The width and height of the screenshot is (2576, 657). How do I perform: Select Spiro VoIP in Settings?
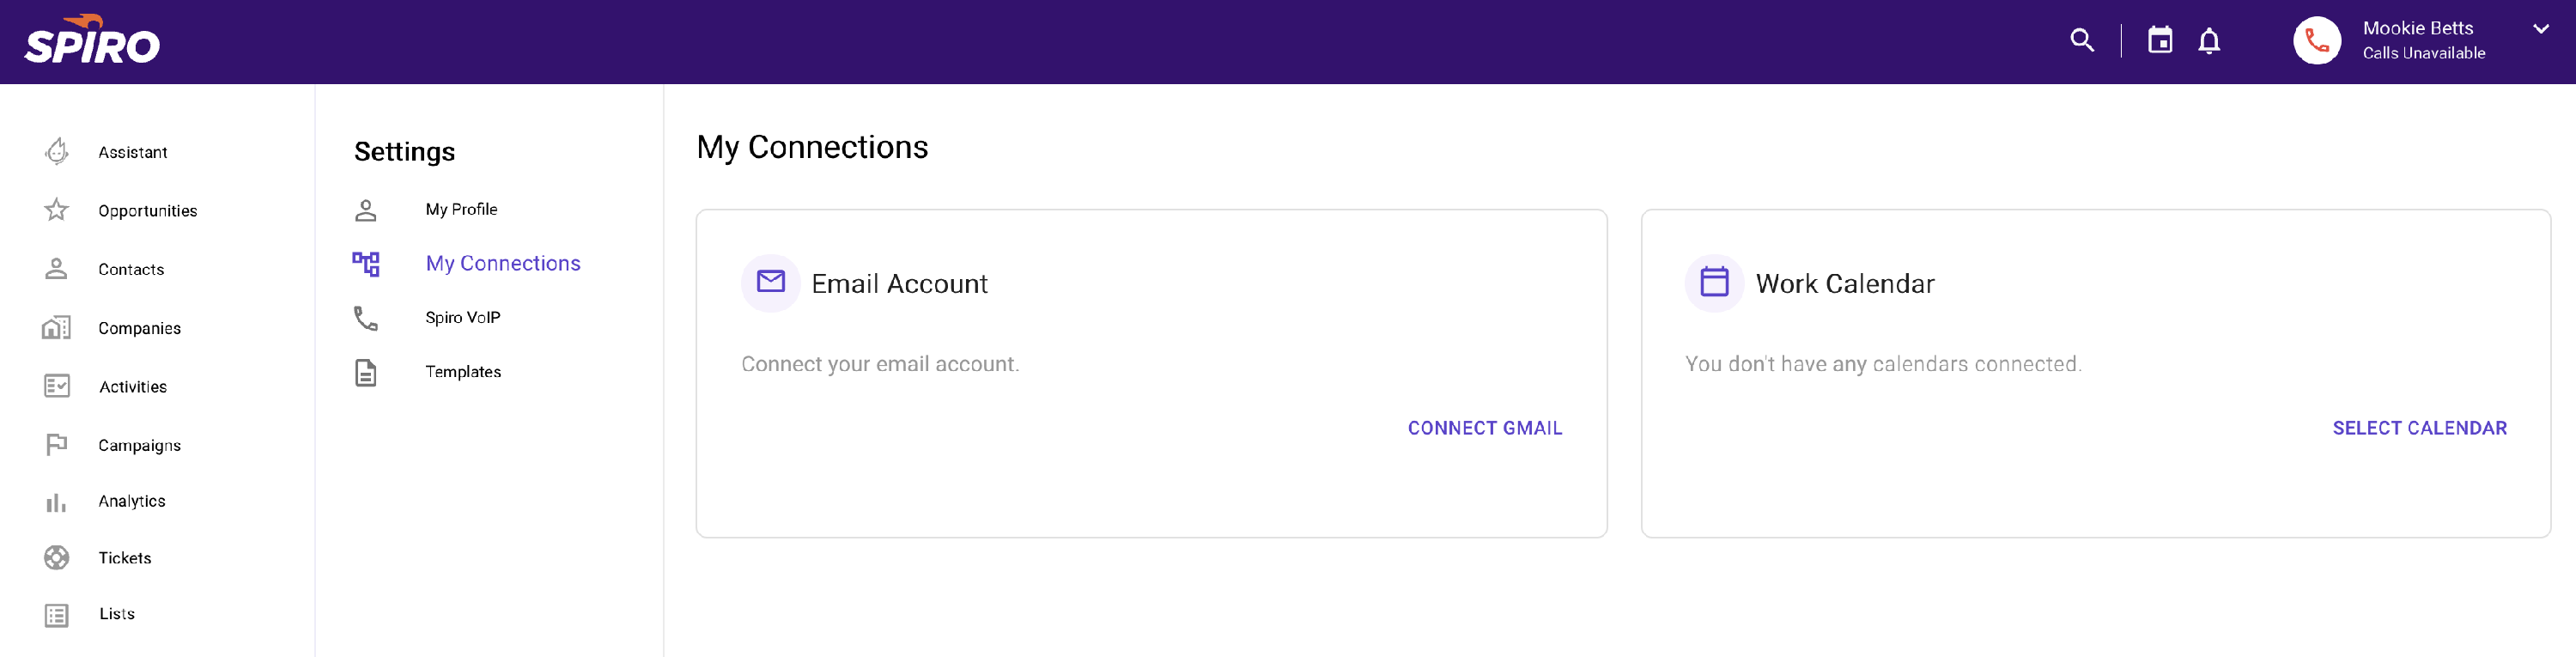coord(462,317)
